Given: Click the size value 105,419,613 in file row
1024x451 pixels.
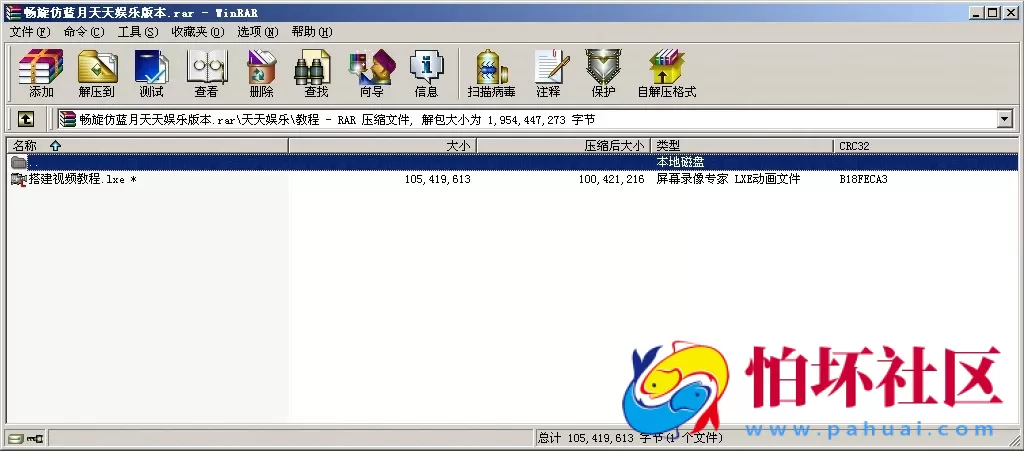Looking at the screenshot, I should pos(438,179).
